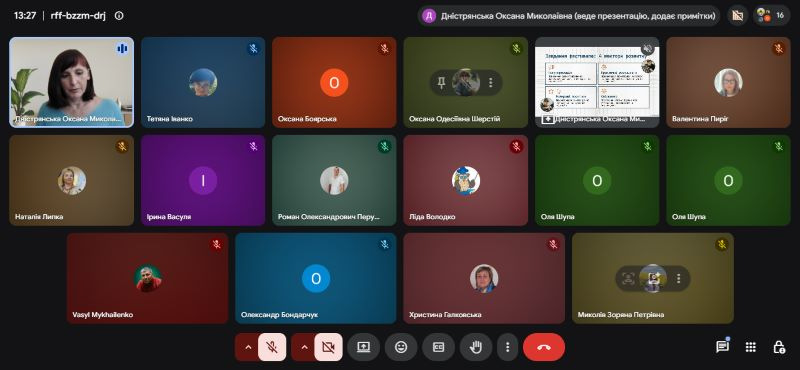
Task: Click muted speaker icon on presentation tile
Action: click(x=647, y=48)
